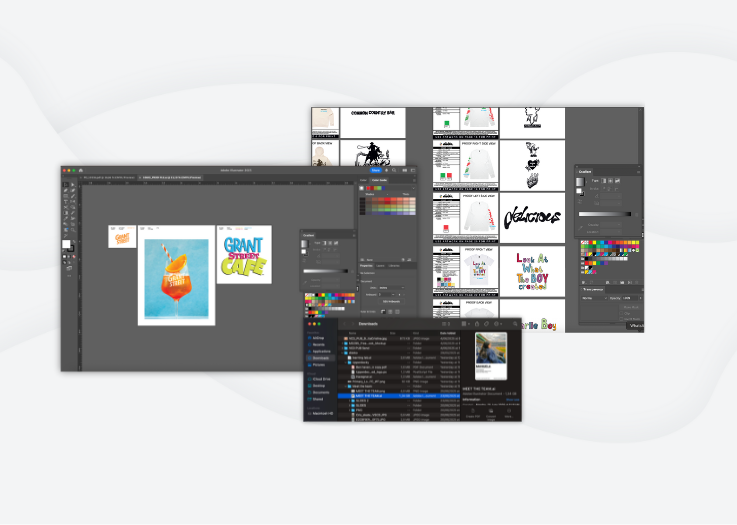Go back in Finder Downloads window

pos(344,324)
